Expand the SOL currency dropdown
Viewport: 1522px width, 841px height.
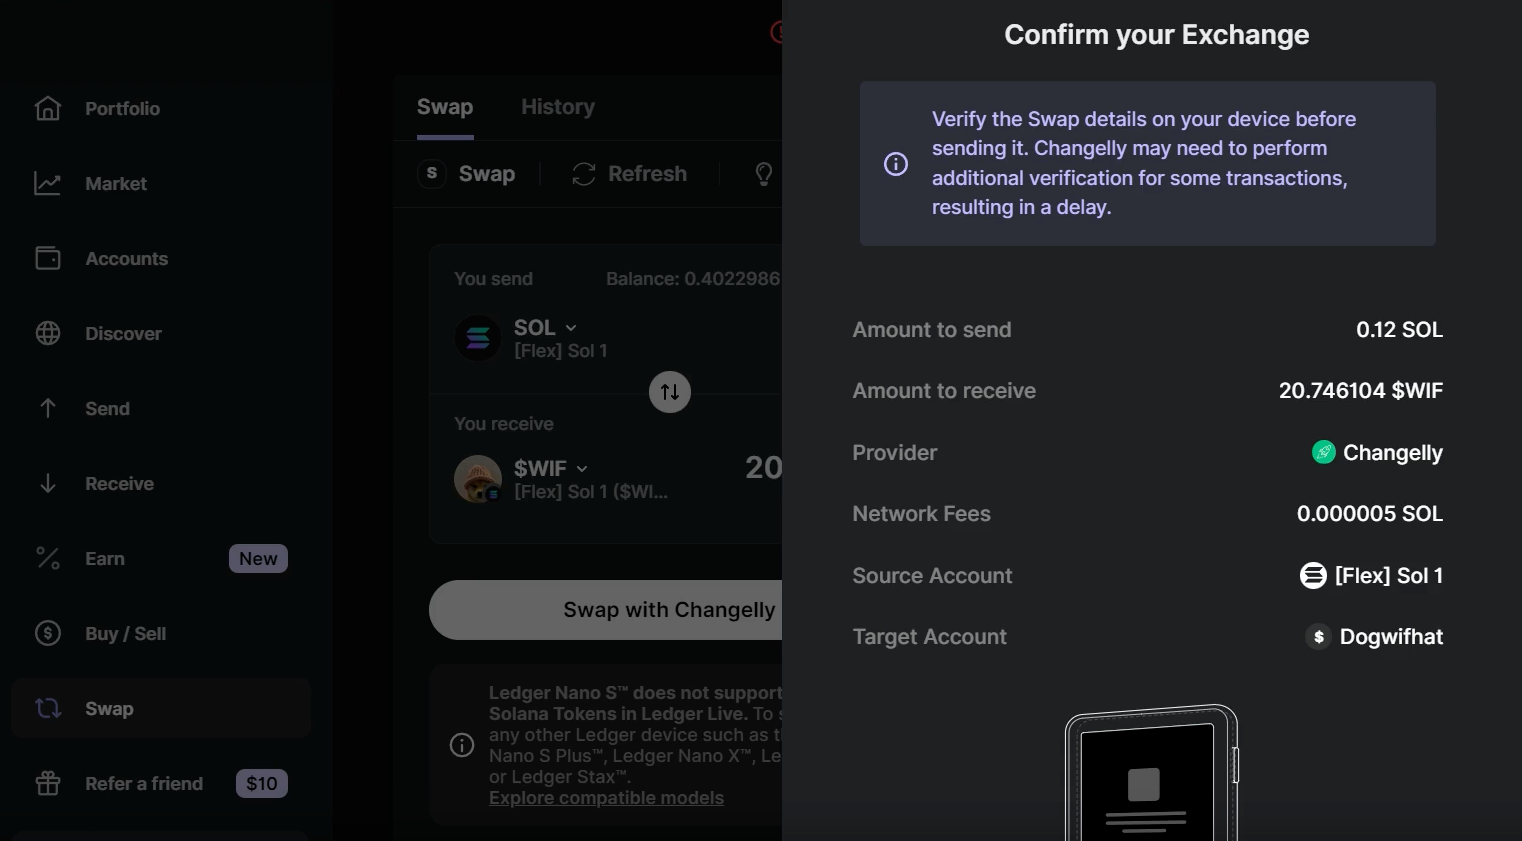(x=545, y=328)
